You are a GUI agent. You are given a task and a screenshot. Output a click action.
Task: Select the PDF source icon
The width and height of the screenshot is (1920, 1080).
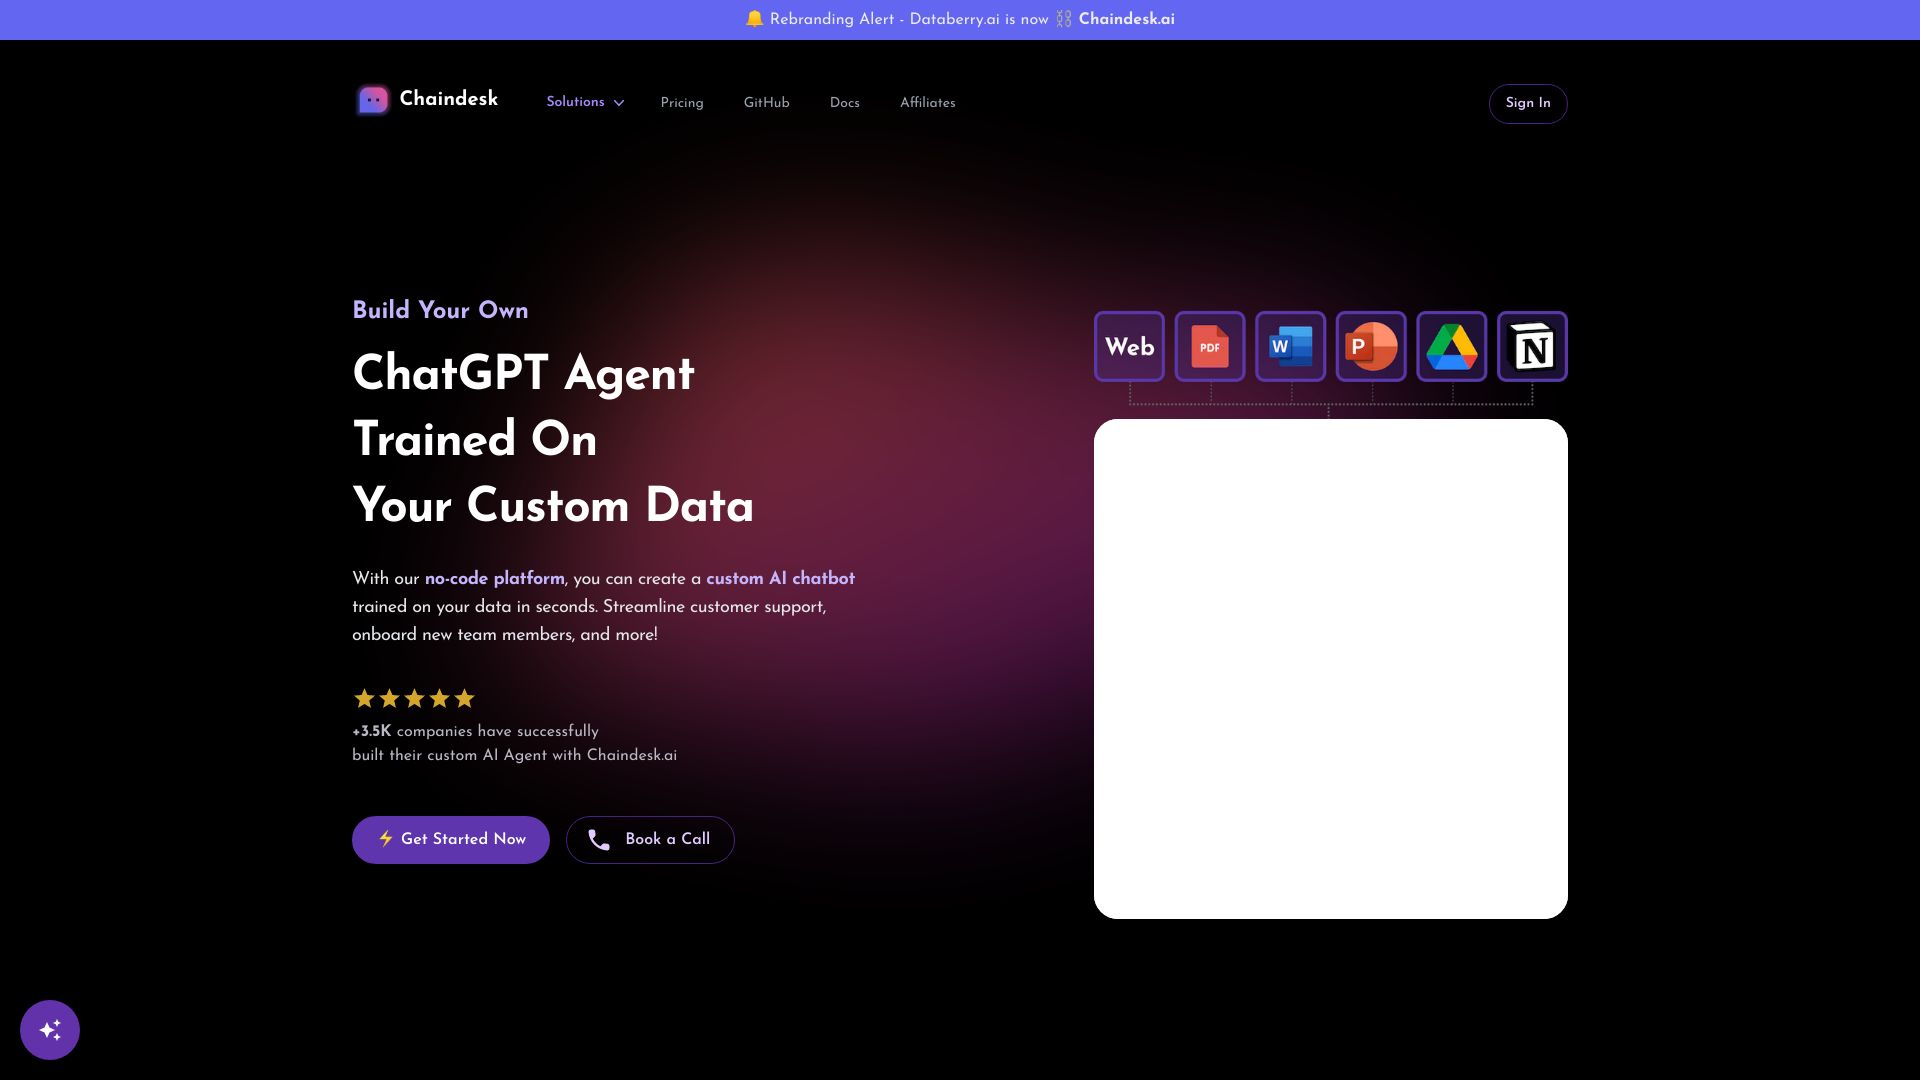(x=1209, y=347)
